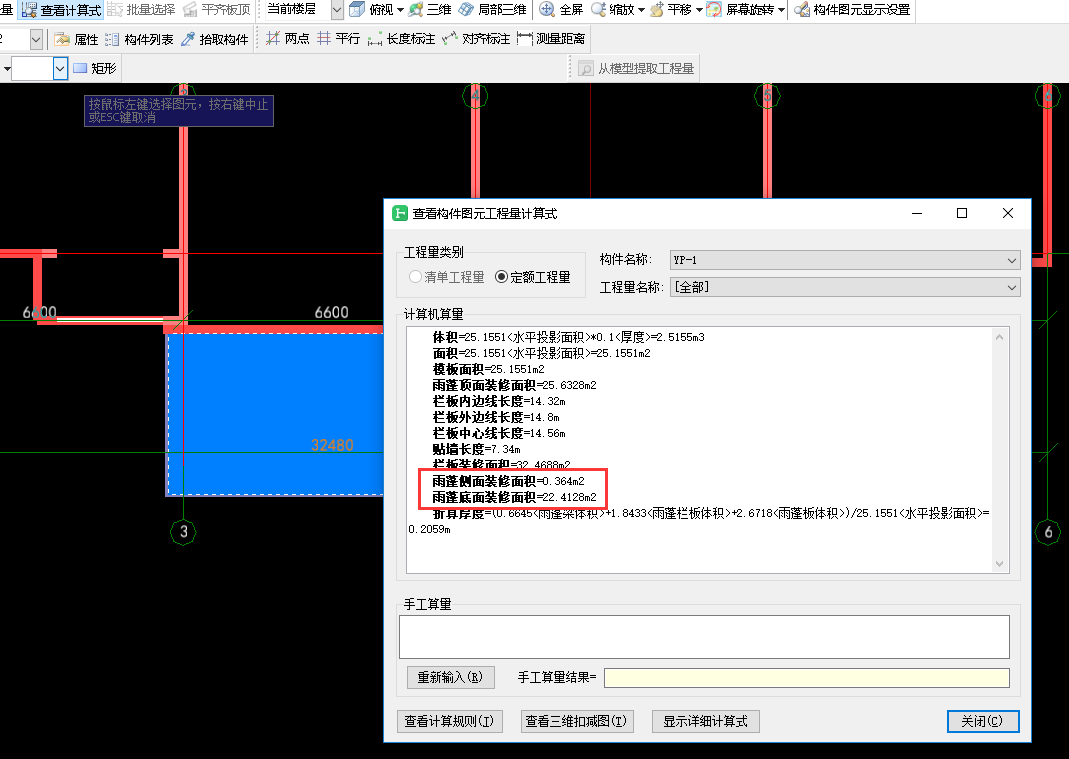This screenshot has width=1069, height=759.
Task: Select the 平移 pan tool
Action: click(x=671, y=10)
